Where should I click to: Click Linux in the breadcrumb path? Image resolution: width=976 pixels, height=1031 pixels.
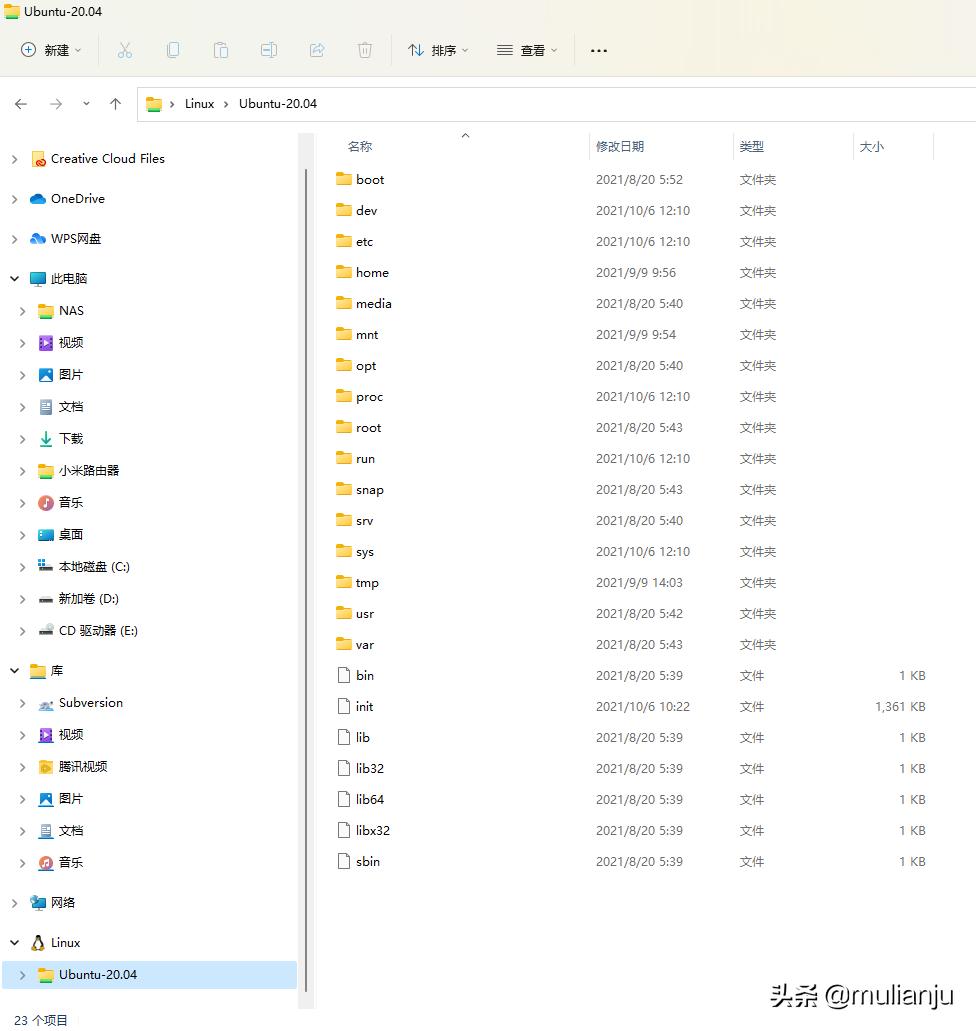click(x=199, y=103)
